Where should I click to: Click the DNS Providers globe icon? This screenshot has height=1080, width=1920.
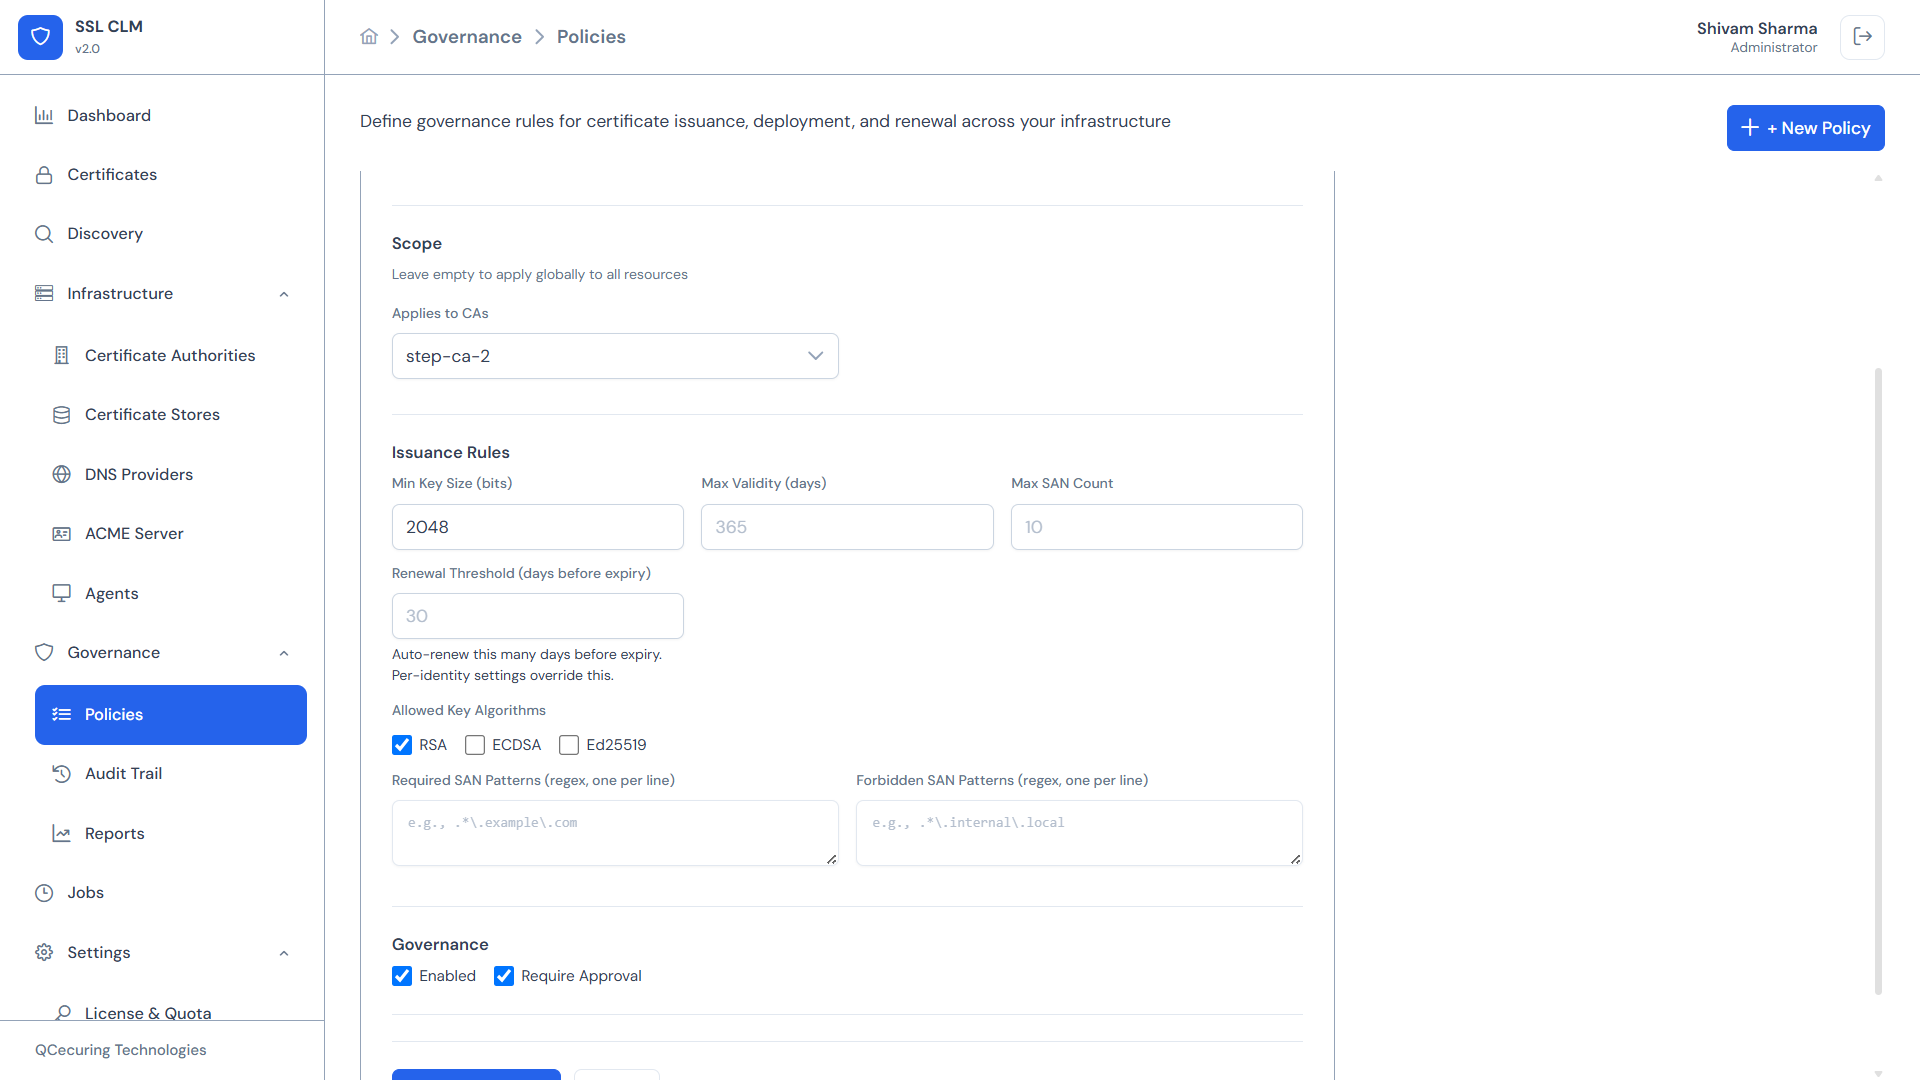62,474
